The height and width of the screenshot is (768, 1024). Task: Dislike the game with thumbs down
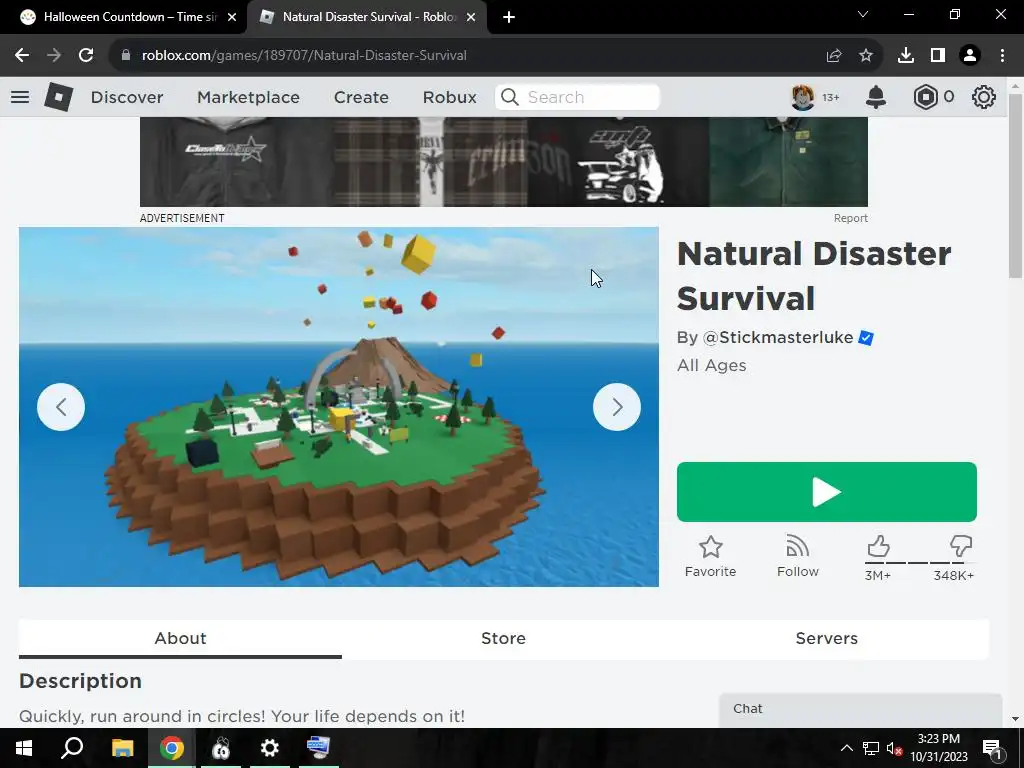(961, 547)
